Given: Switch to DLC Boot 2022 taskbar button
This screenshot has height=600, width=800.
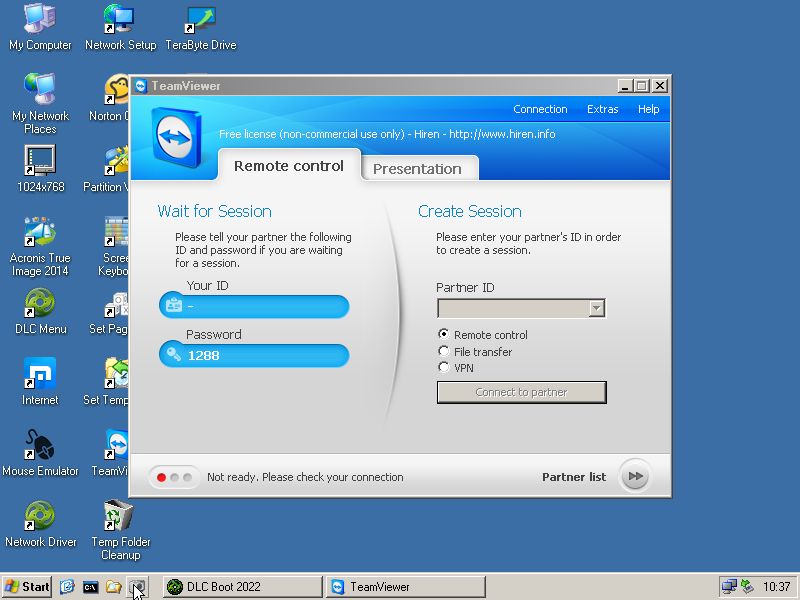Looking at the screenshot, I should (x=243, y=587).
